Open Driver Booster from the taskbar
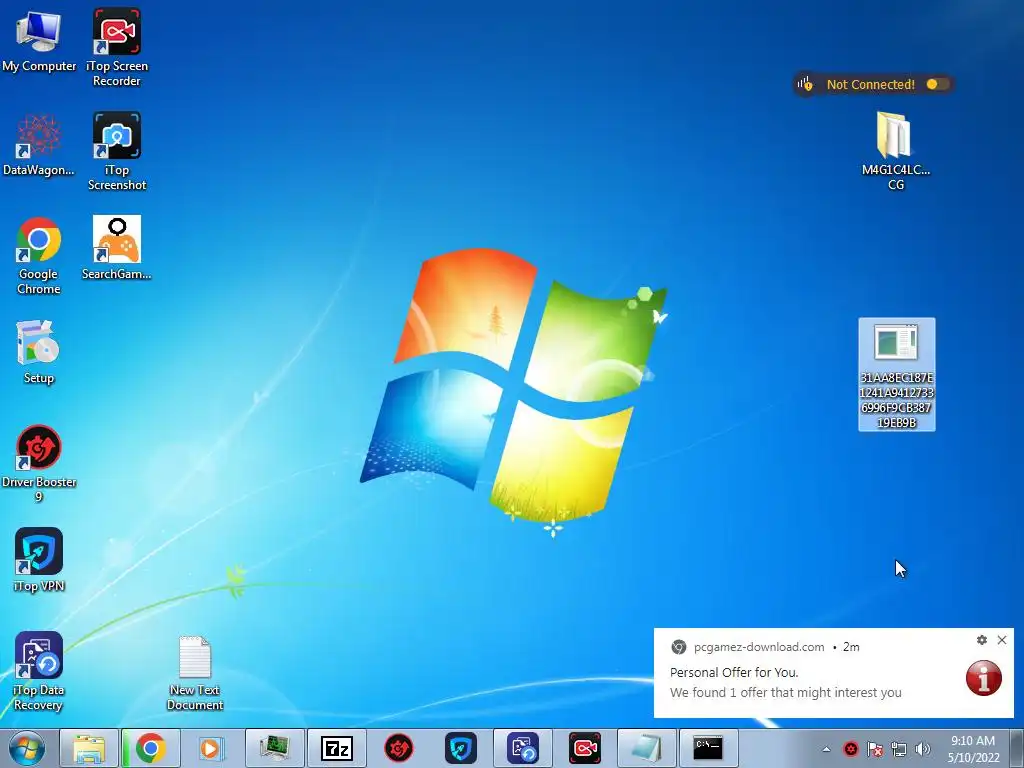 (x=398, y=748)
